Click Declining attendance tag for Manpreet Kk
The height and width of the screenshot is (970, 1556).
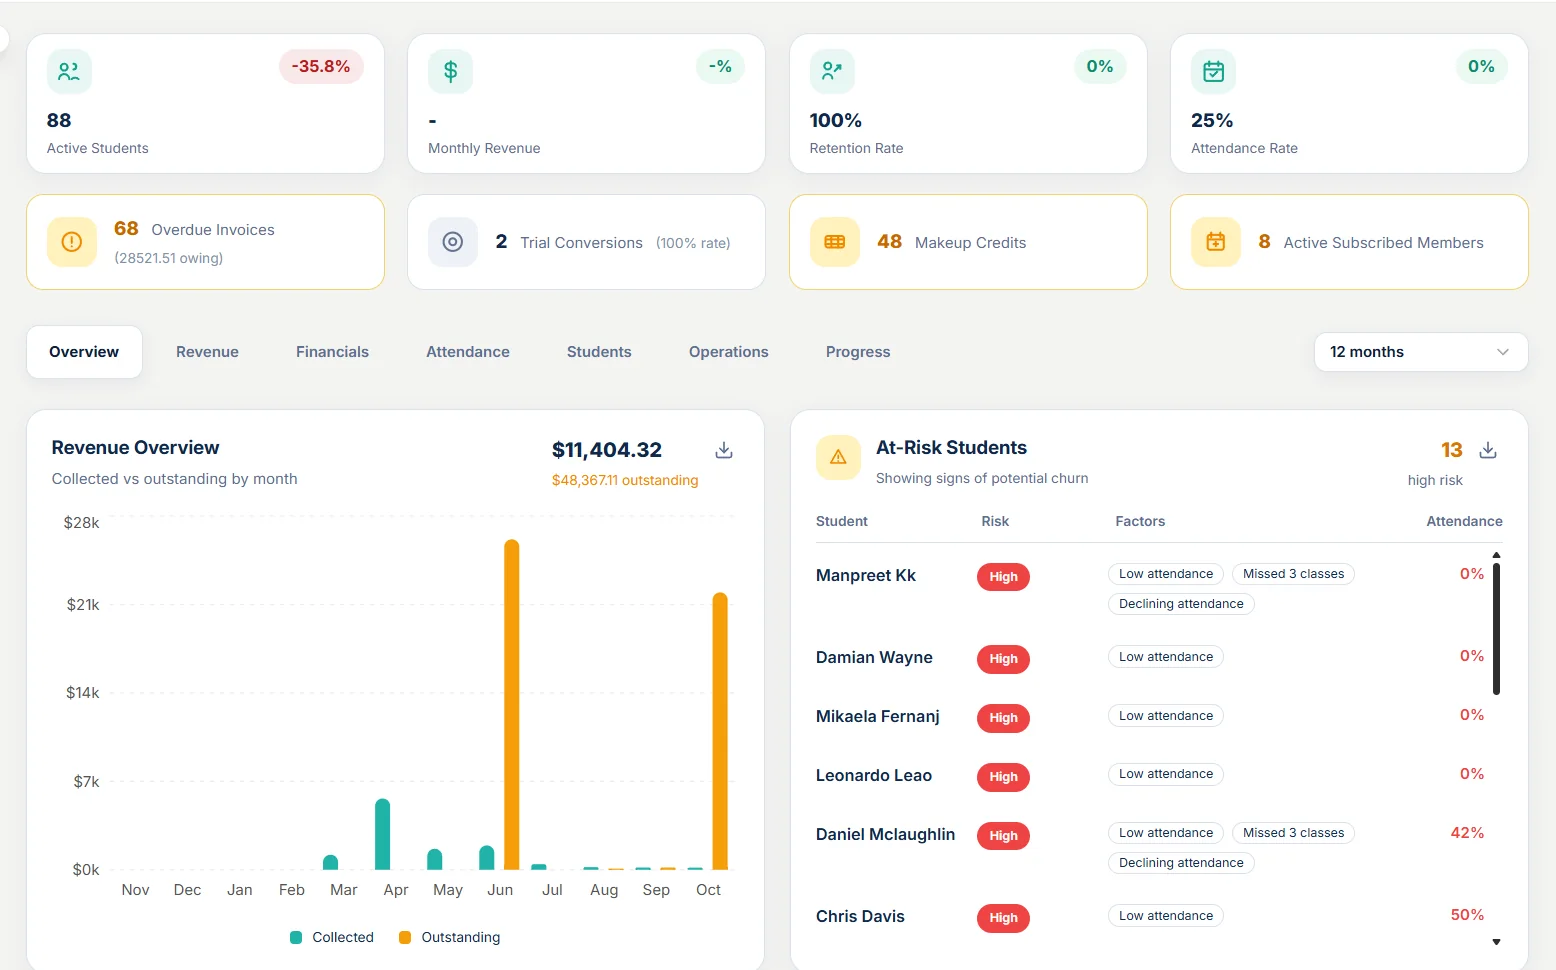click(x=1181, y=604)
